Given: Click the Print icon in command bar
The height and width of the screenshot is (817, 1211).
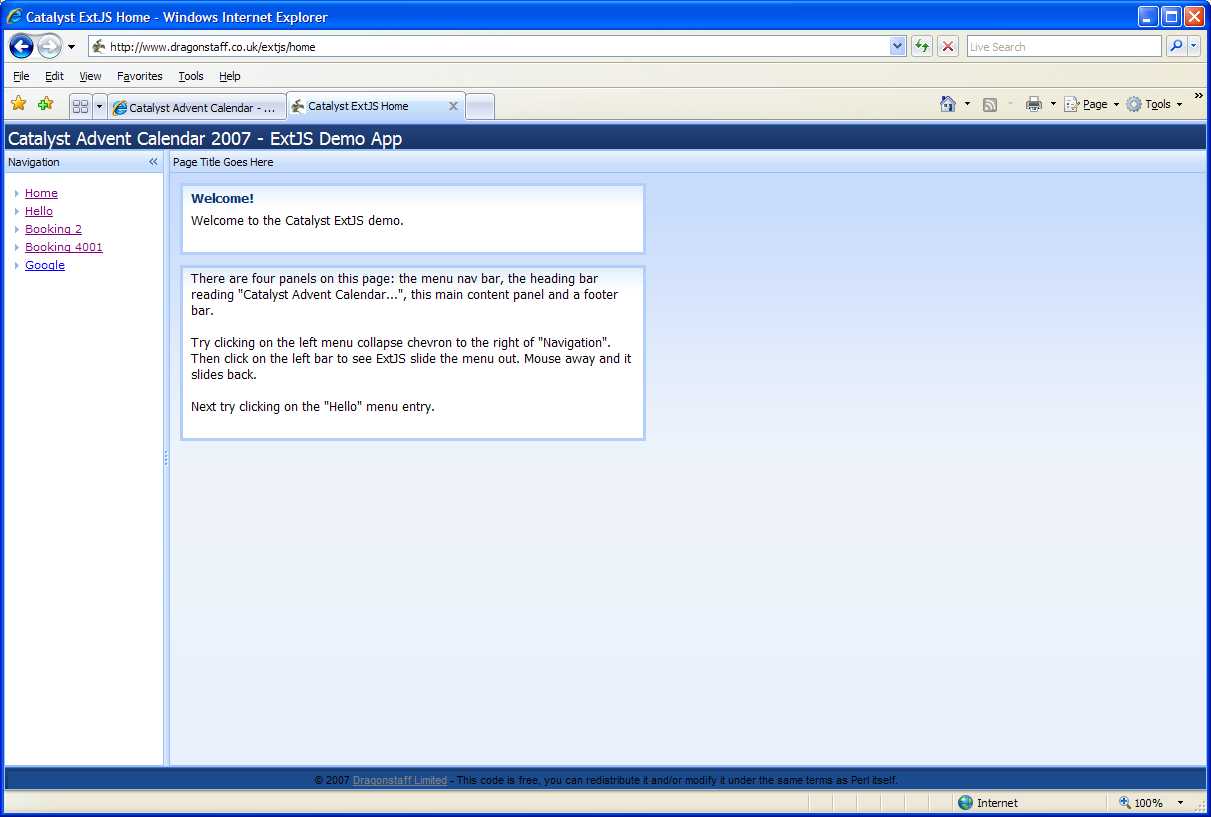Looking at the screenshot, I should click(1033, 104).
